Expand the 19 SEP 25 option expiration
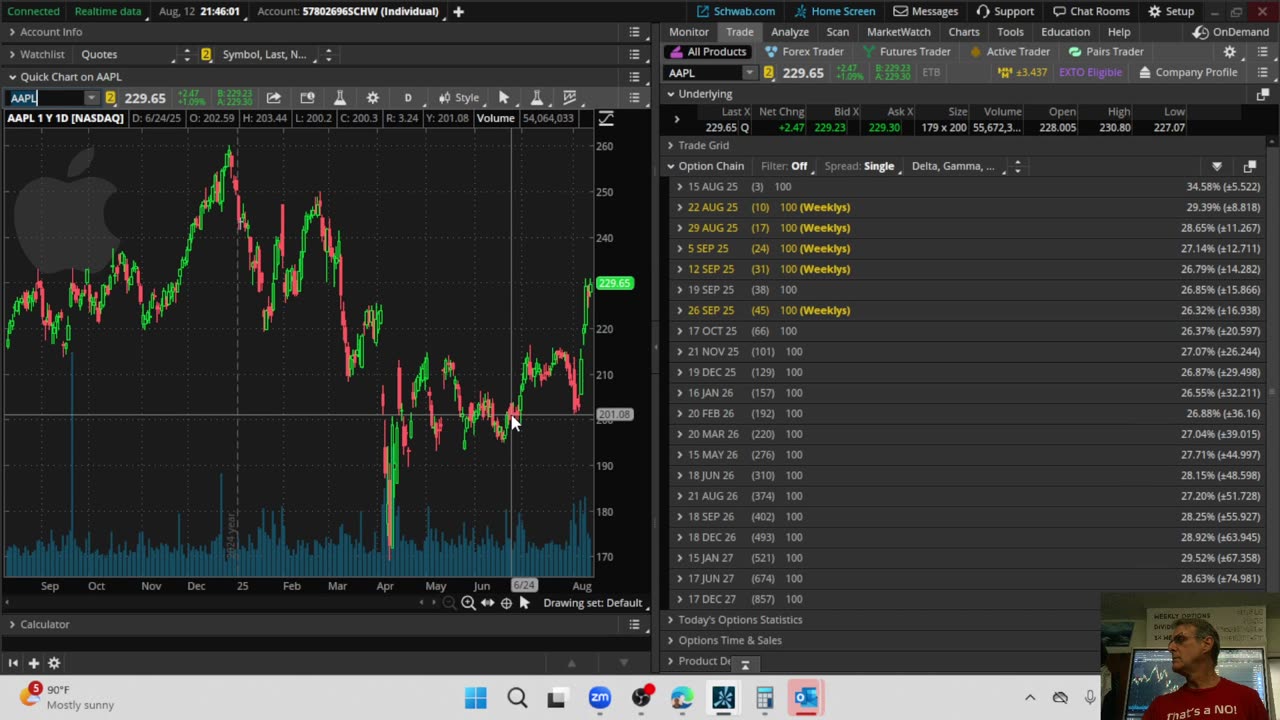 [680, 290]
